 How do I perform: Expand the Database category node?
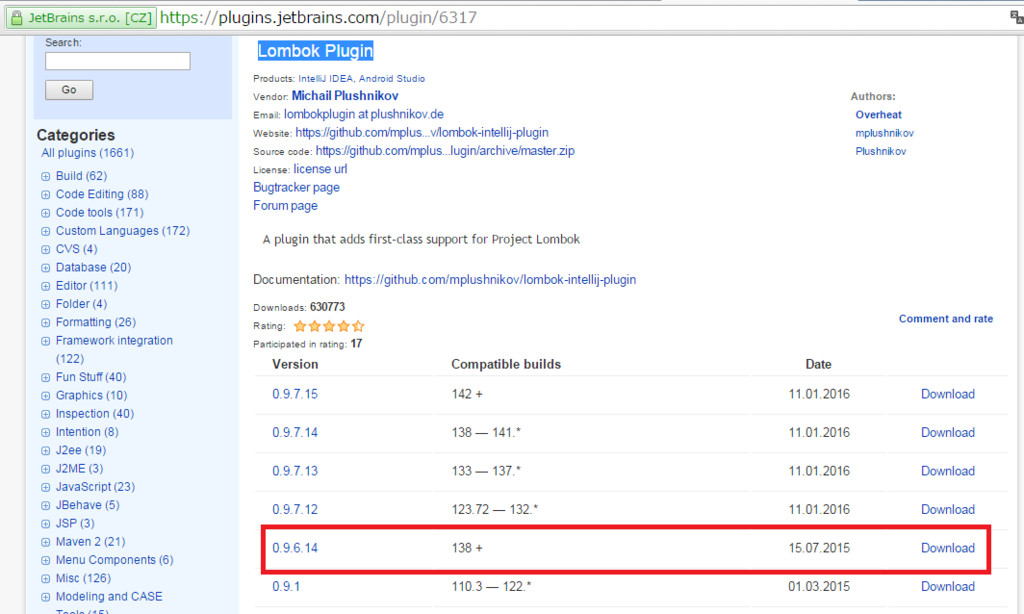pos(46,268)
